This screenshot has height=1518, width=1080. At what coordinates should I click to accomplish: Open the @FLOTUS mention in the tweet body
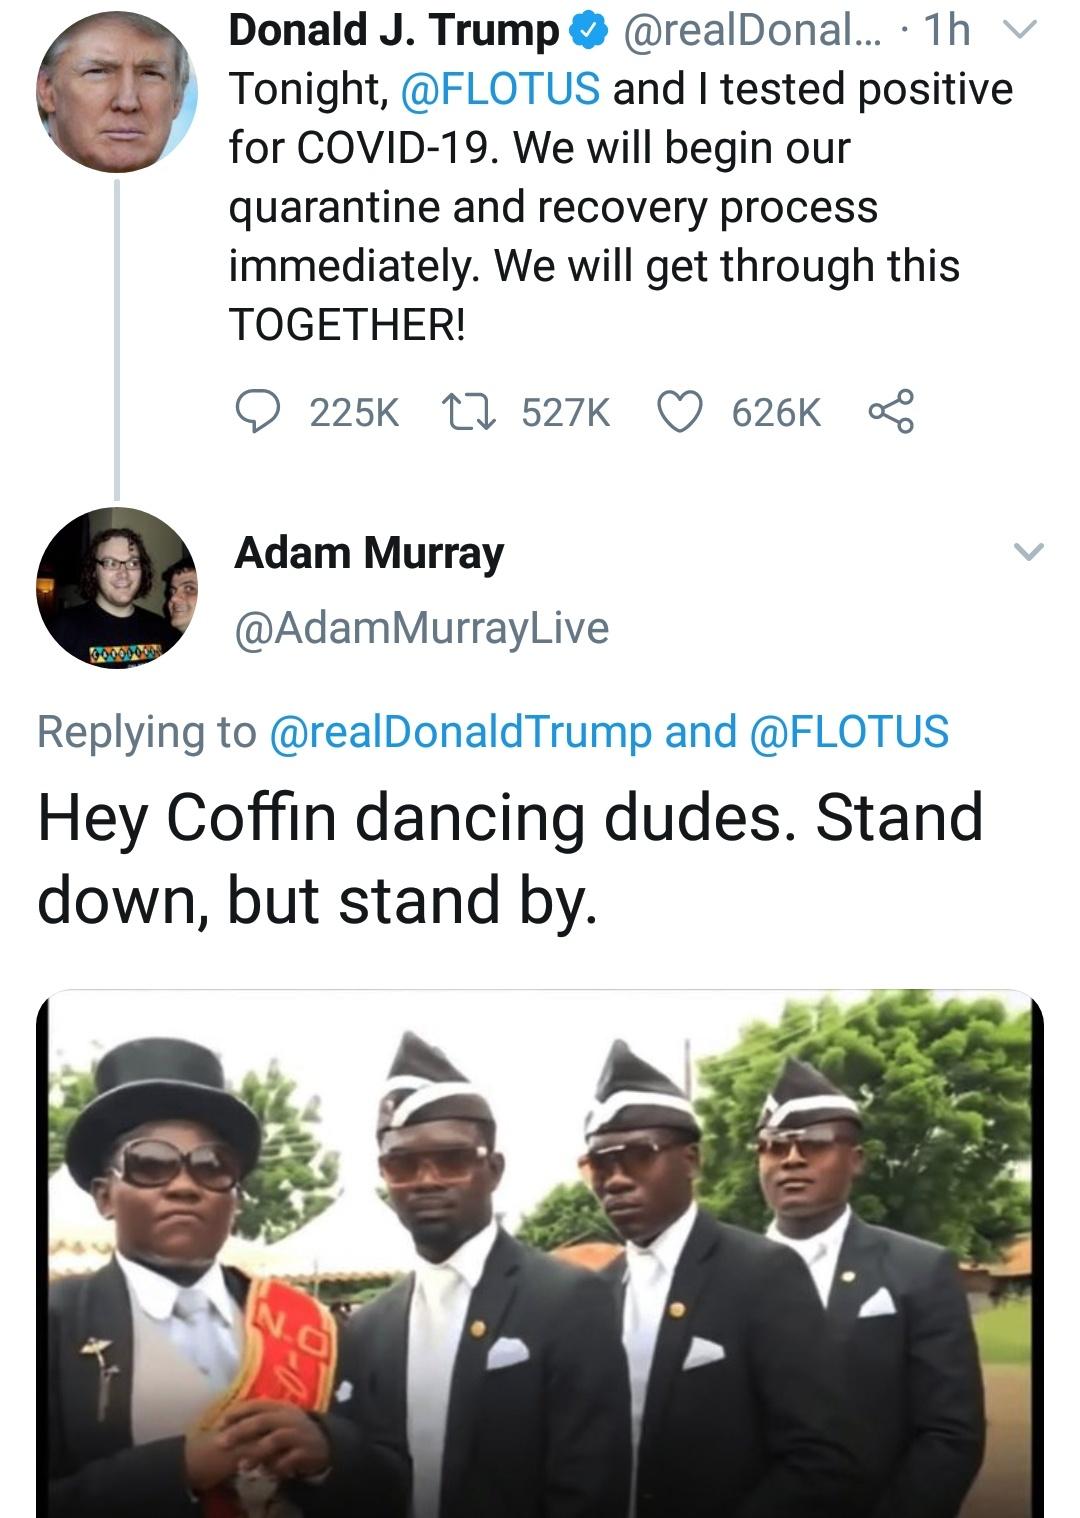point(500,89)
